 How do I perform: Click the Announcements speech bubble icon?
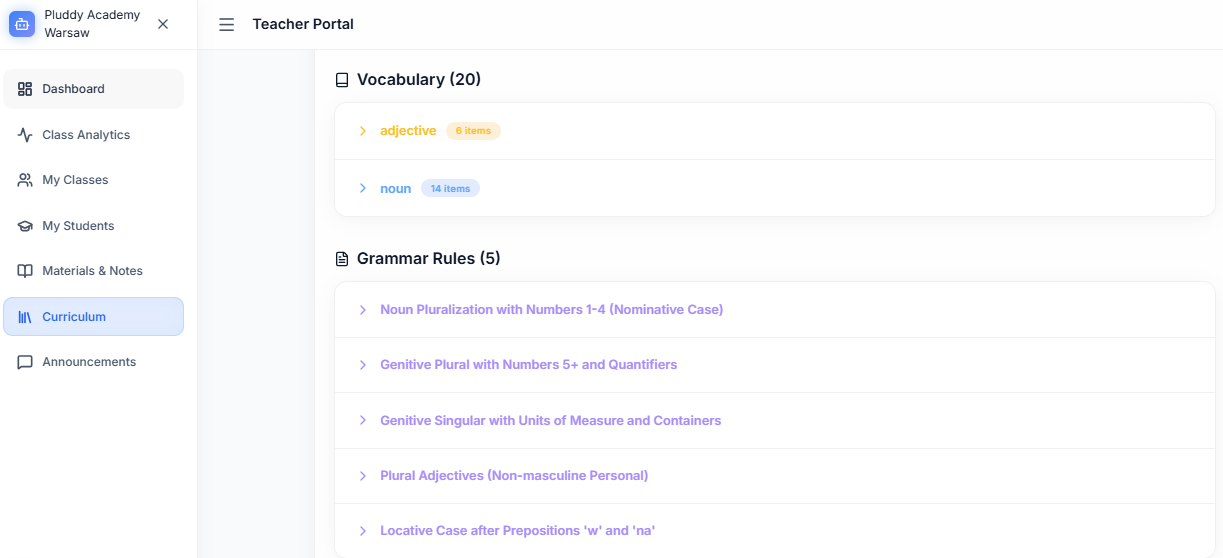tap(25, 362)
